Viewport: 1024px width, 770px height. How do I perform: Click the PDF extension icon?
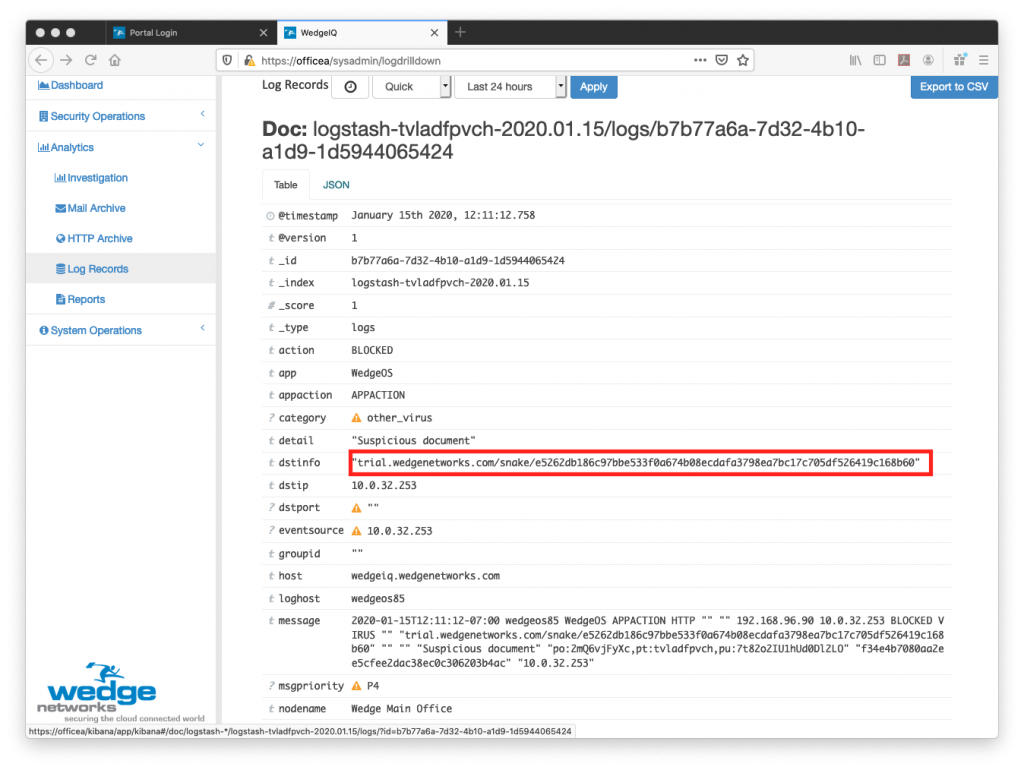(x=904, y=60)
